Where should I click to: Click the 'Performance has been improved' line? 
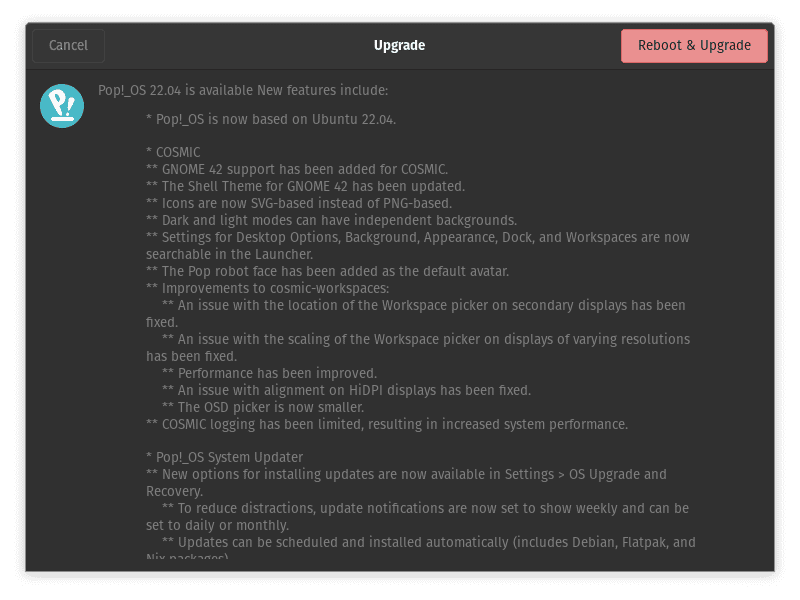(269, 373)
